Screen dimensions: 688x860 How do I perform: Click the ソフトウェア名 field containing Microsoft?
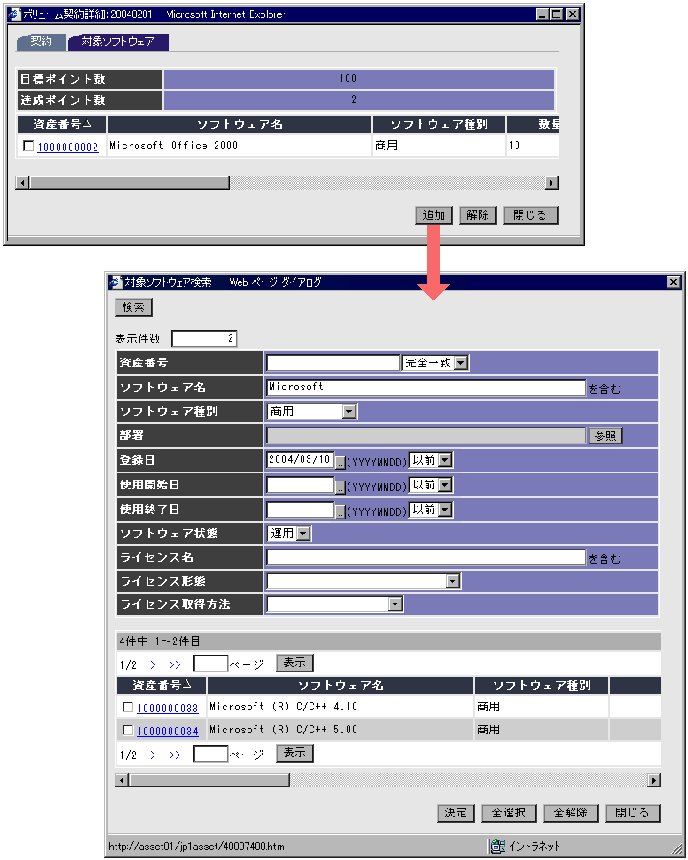[426, 387]
